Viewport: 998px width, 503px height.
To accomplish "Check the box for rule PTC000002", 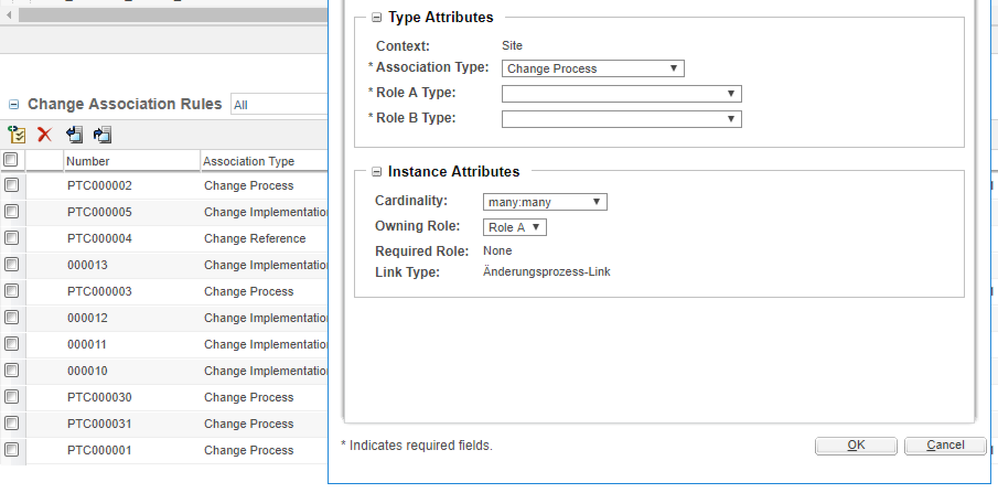I will tap(11, 185).
